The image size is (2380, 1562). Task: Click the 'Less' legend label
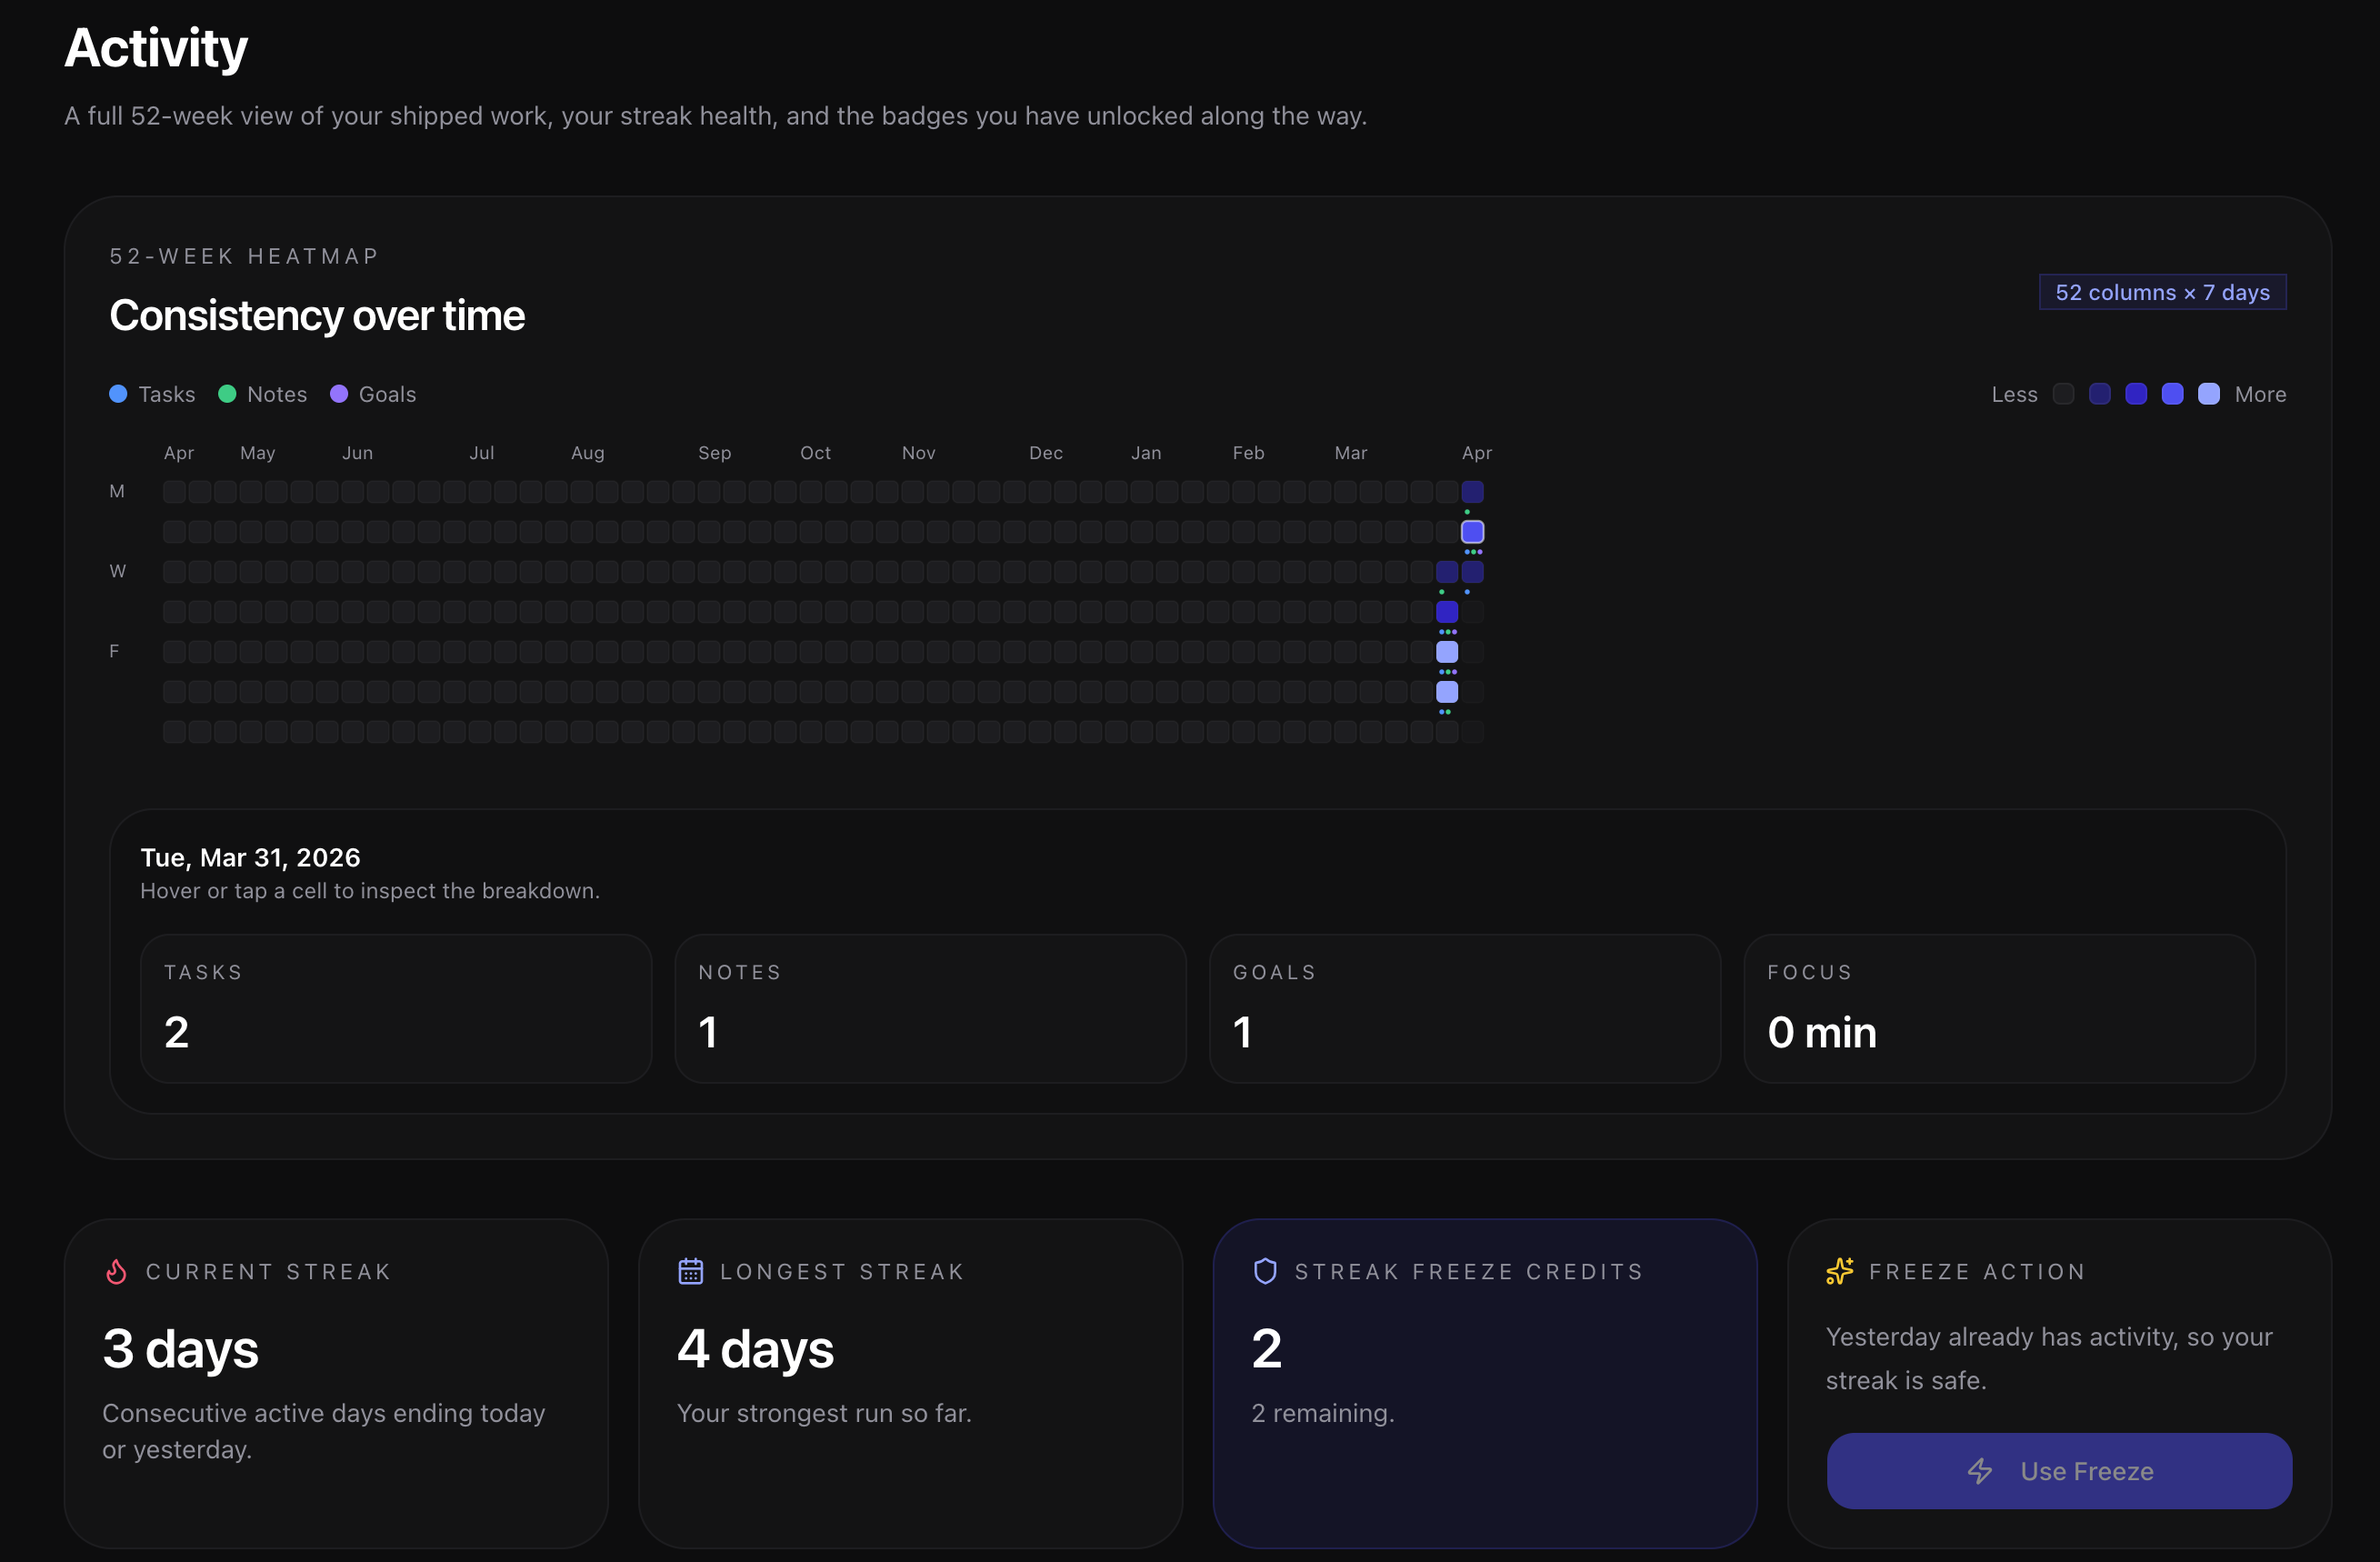(x=2014, y=394)
